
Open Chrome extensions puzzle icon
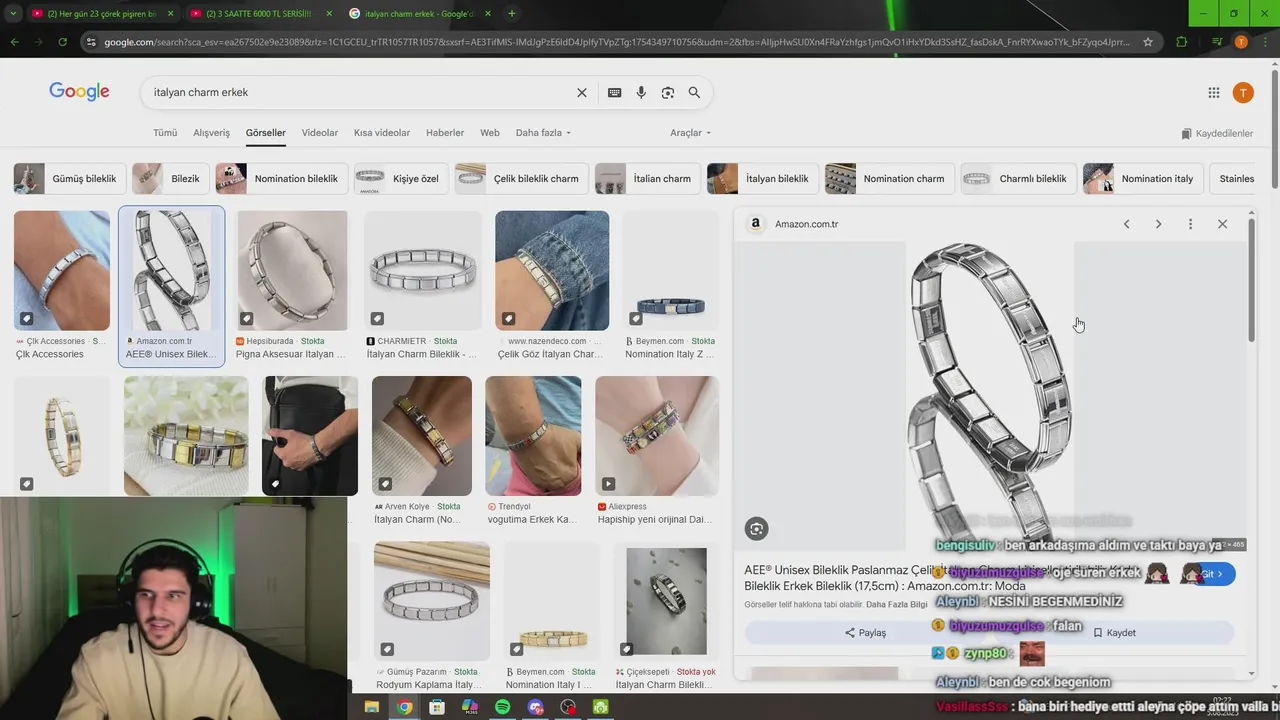tap(1182, 42)
